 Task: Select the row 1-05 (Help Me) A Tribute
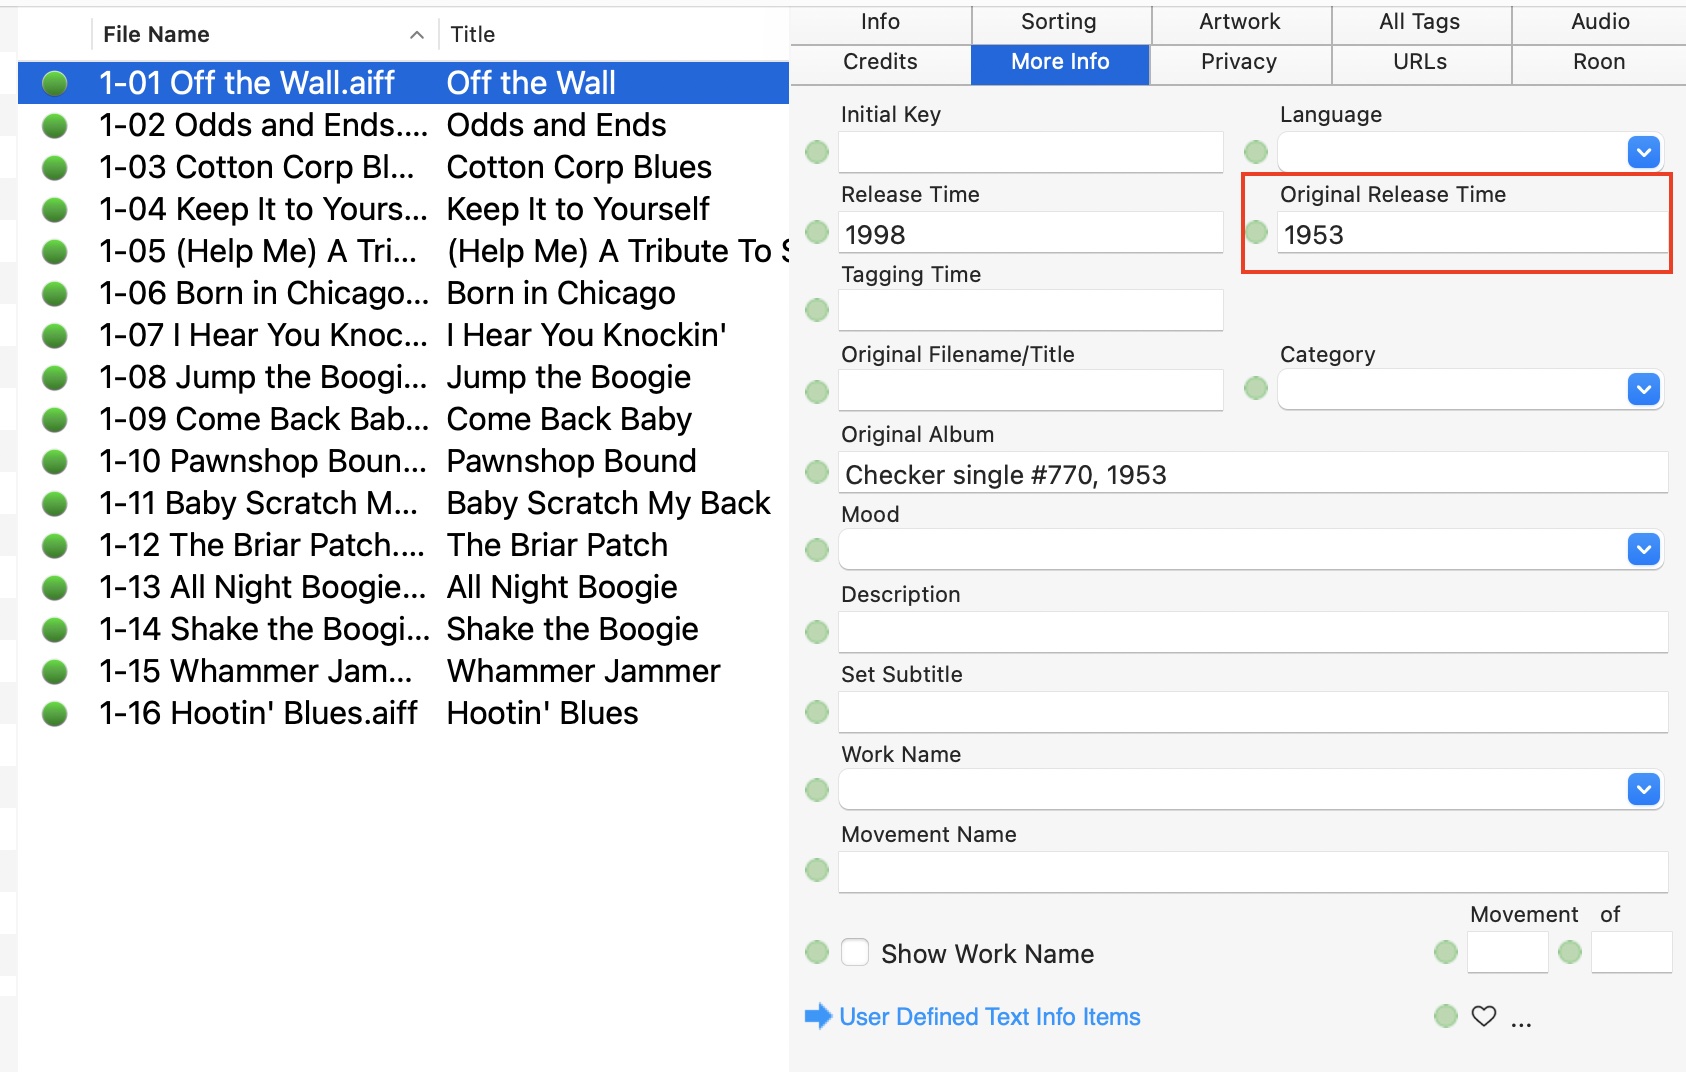(404, 251)
